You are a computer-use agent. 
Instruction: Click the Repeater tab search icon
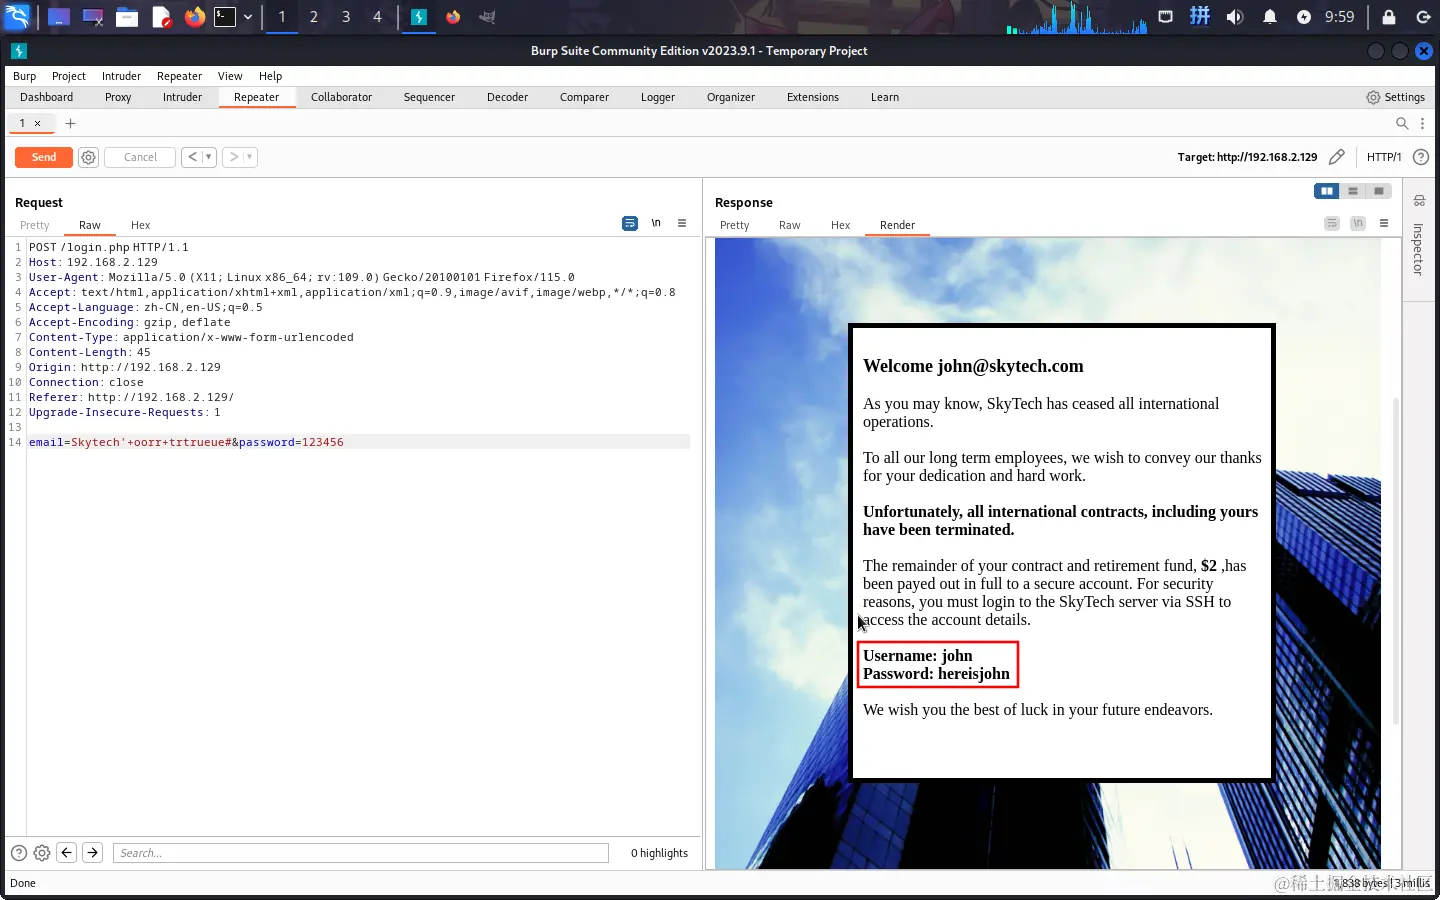[1402, 124]
